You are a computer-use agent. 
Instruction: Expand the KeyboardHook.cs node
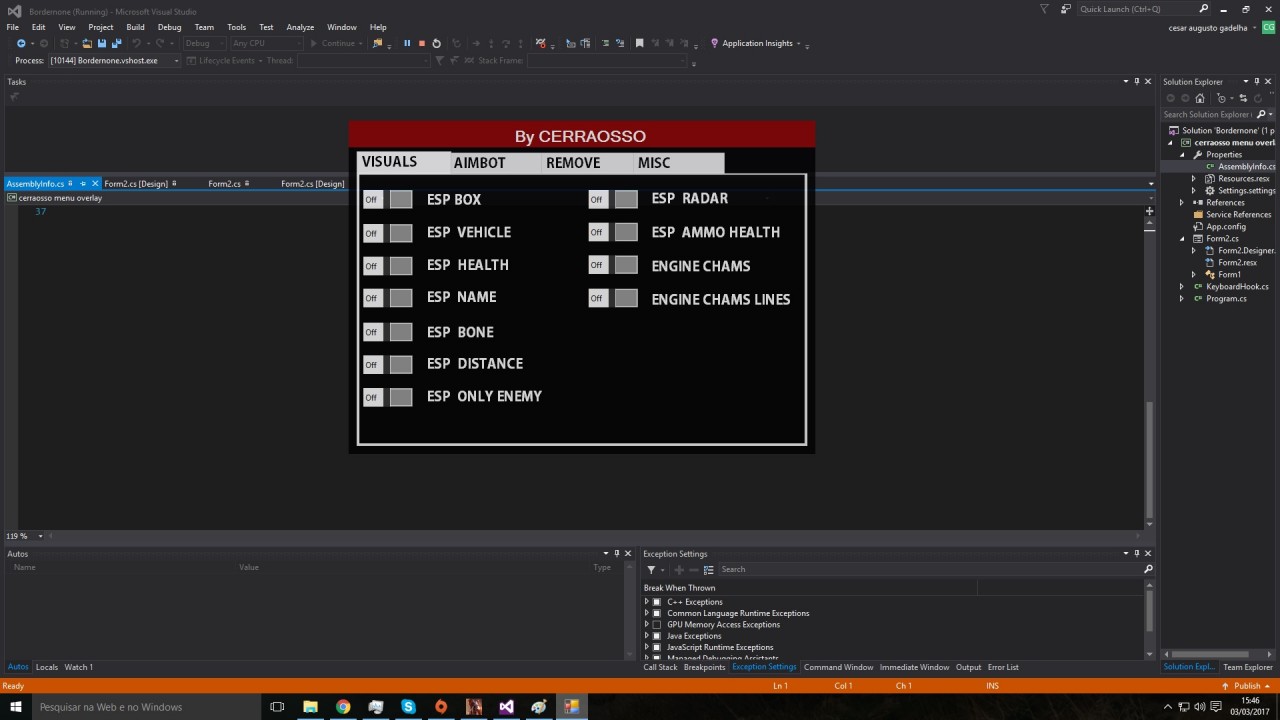click(1182, 287)
